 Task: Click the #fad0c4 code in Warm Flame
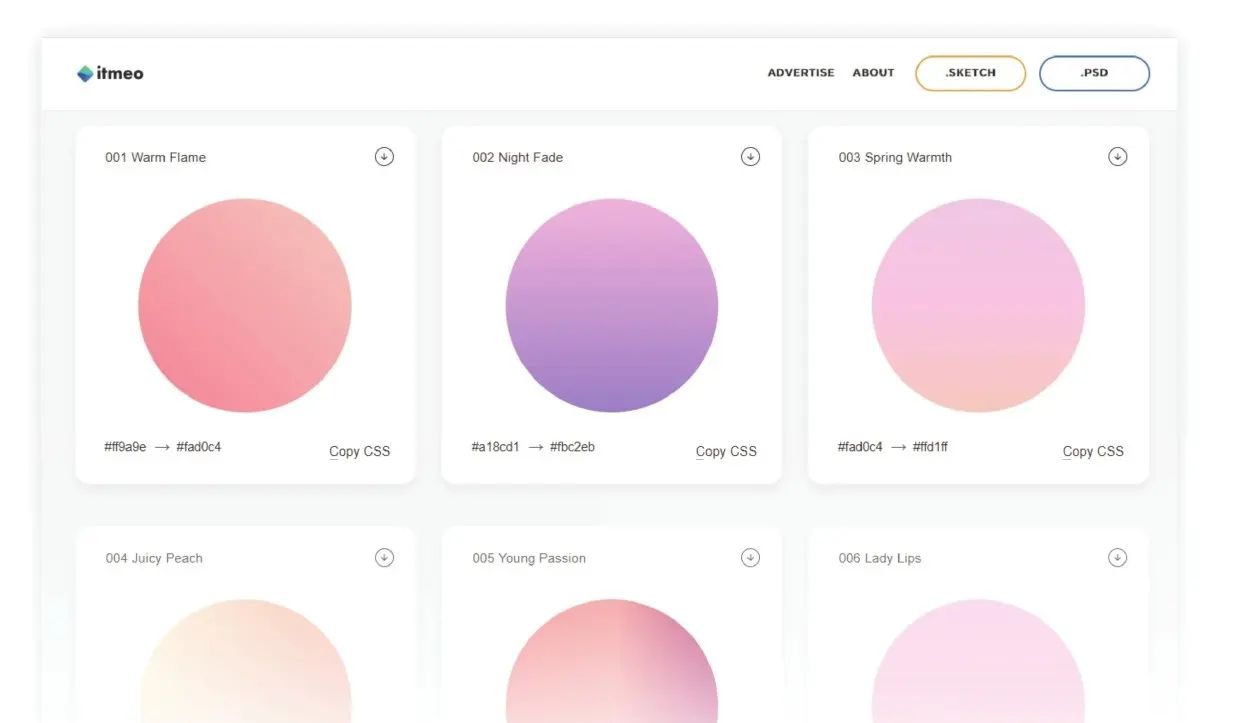coord(199,447)
